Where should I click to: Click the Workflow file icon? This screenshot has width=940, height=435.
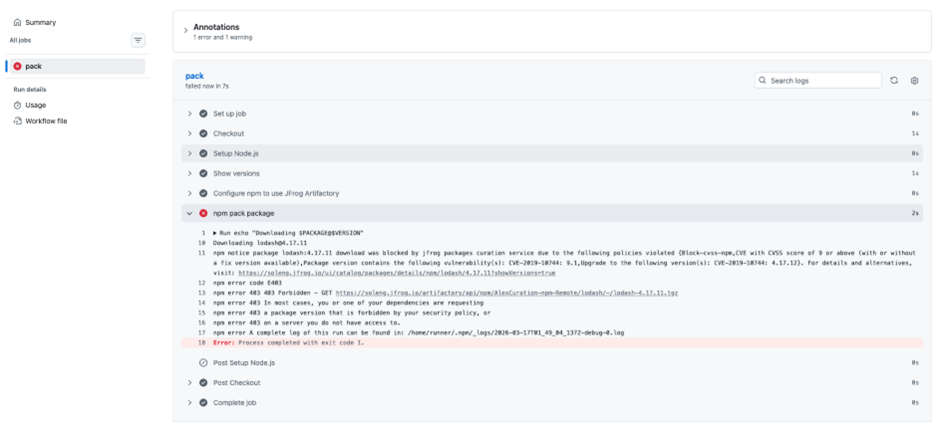(17, 121)
